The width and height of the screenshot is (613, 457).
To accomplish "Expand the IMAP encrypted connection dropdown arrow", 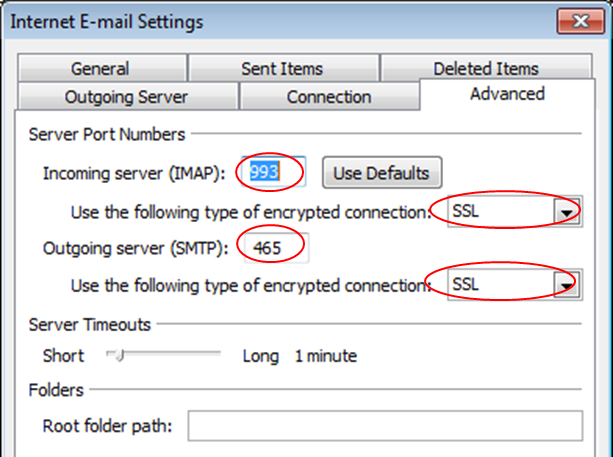I will pyautogui.click(x=566, y=211).
